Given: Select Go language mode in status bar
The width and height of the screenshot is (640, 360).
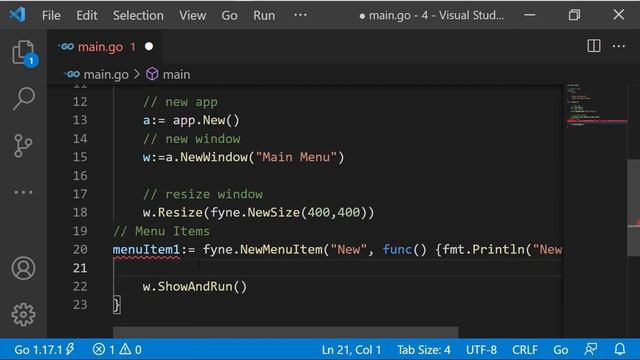Looking at the screenshot, I should (560, 350).
